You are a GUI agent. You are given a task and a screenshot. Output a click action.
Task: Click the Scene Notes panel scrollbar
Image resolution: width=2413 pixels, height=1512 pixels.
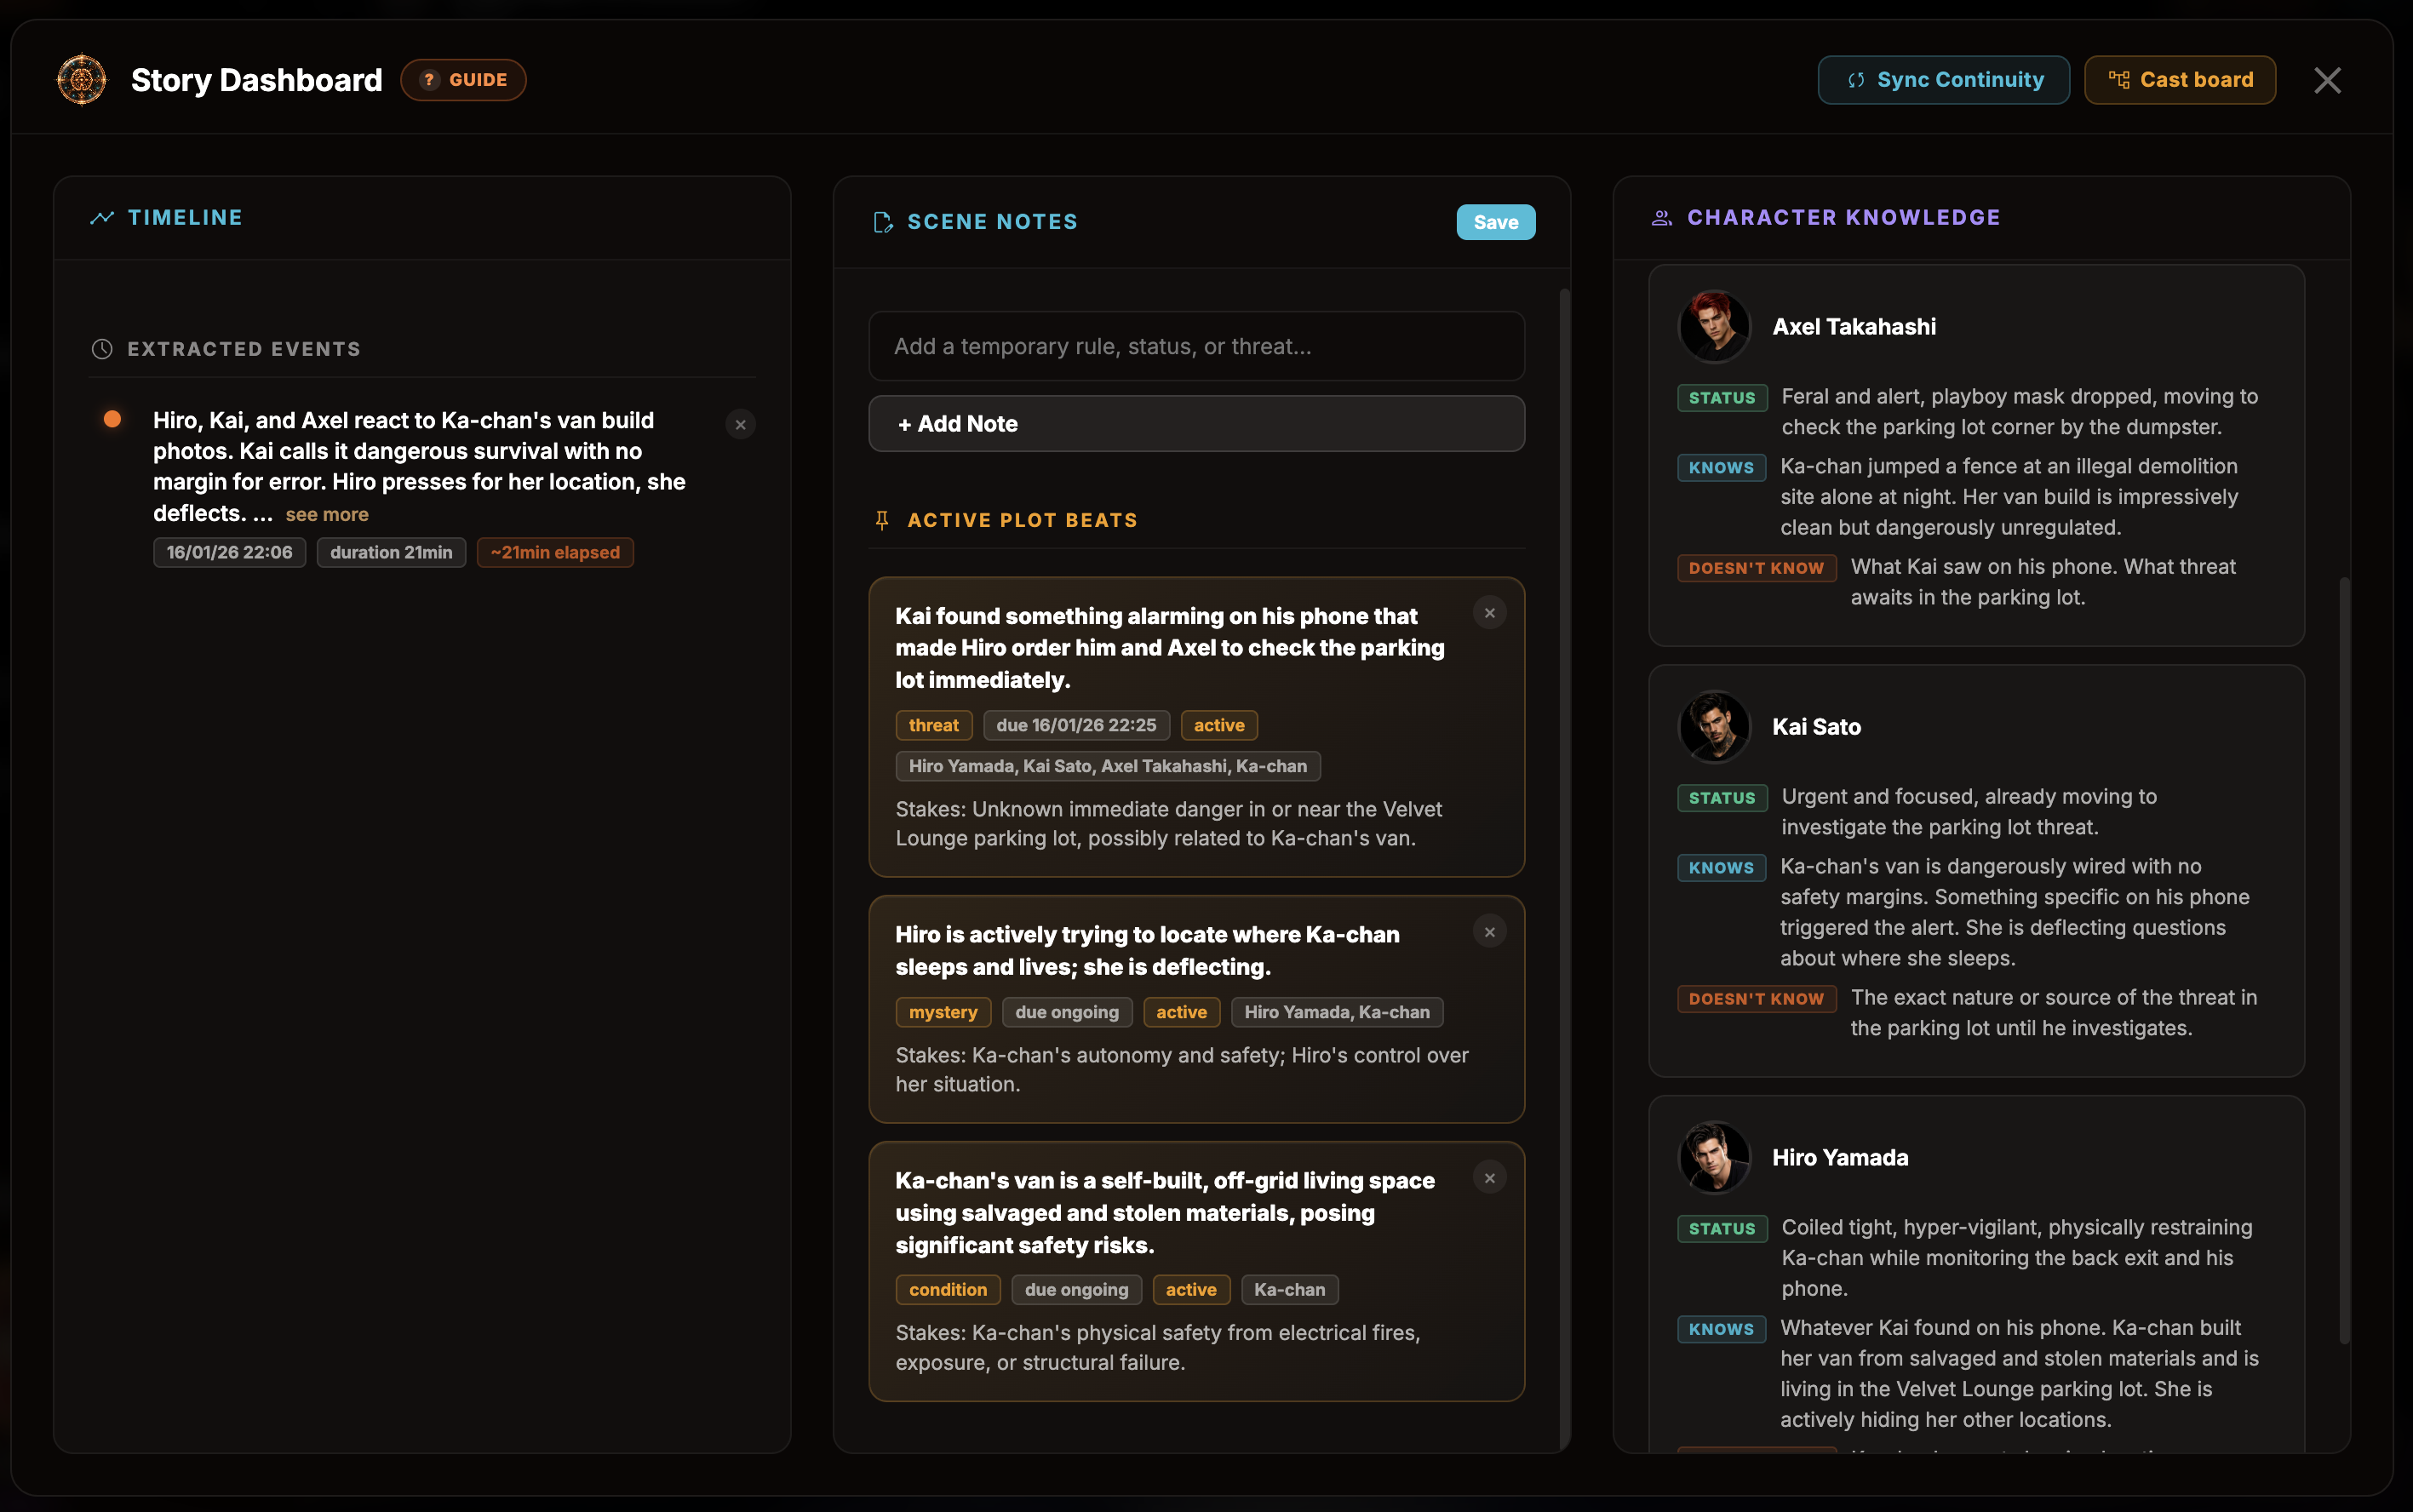1564,868
